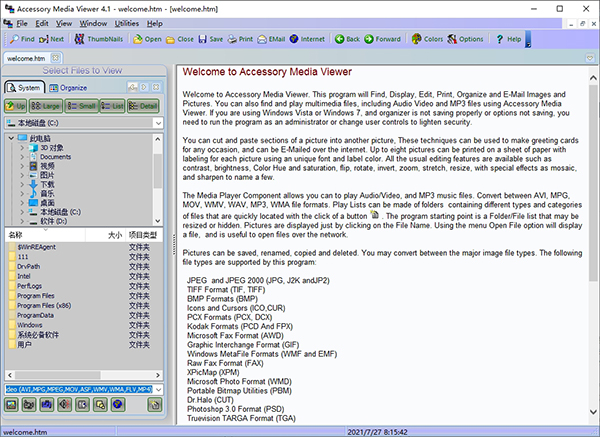Select the System tab
The image size is (600, 437).
point(24,88)
